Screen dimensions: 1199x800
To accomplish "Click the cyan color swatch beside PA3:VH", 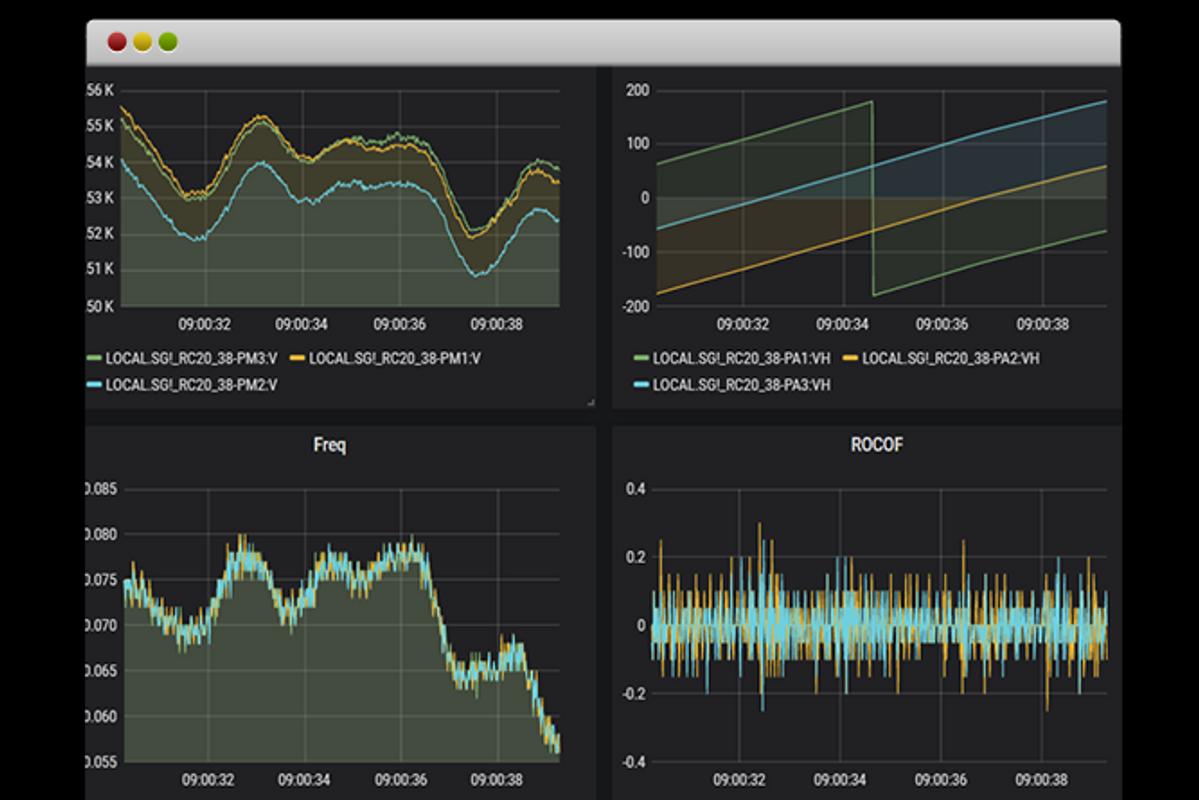I will click(641, 385).
